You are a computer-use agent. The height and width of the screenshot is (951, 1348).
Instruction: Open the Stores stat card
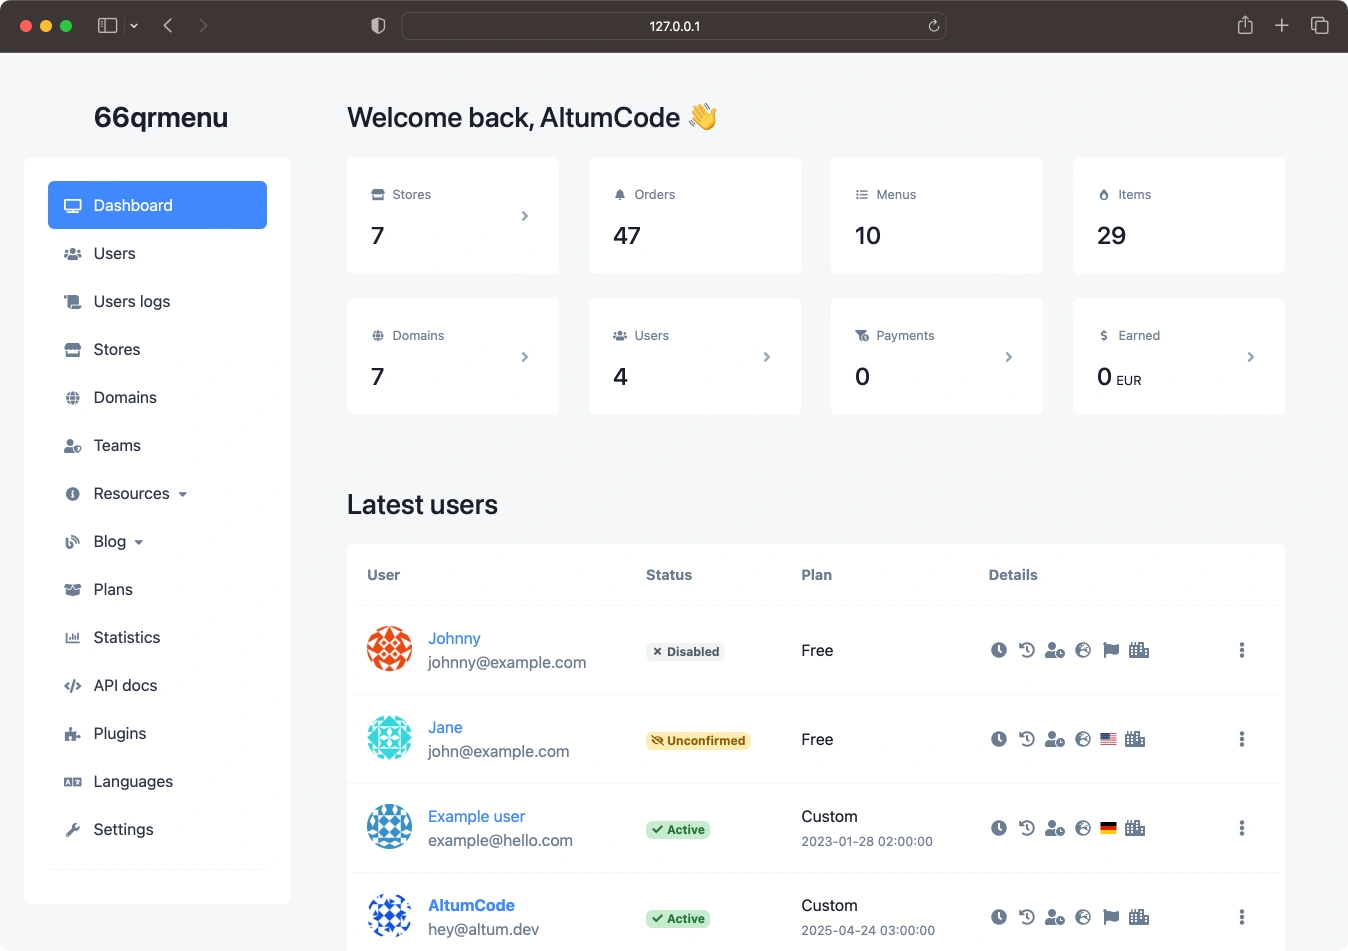[452, 215]
